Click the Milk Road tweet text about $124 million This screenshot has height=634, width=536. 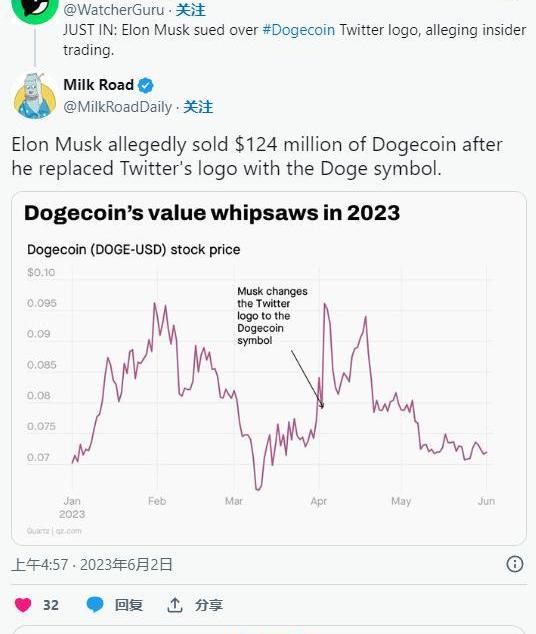[257, 156]
